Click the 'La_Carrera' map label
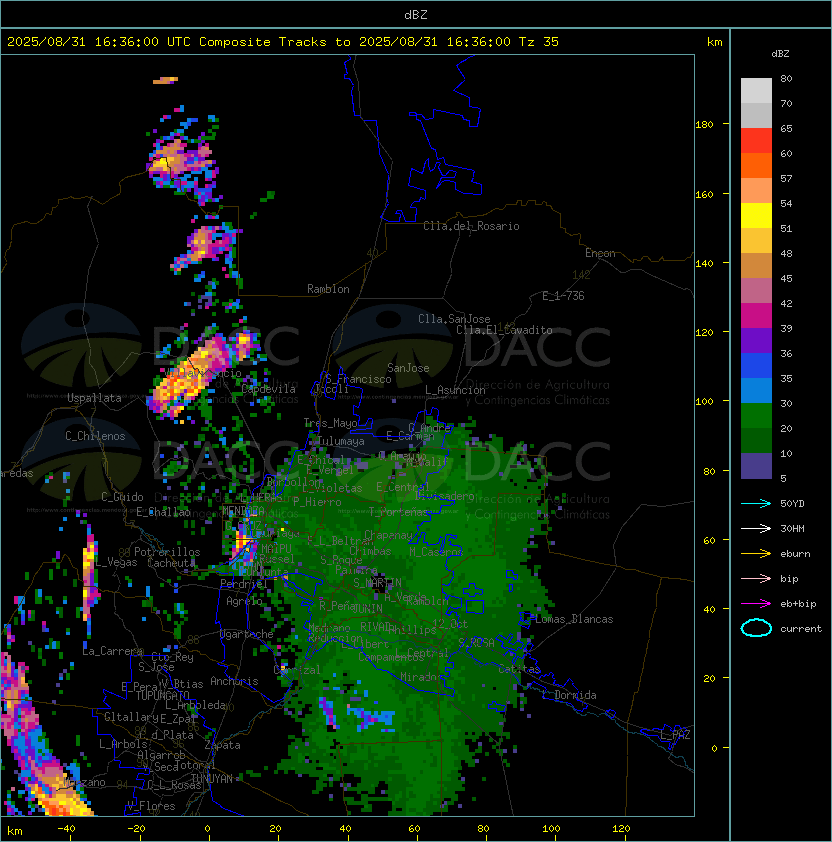Screen dimensions: 832x842 113,651
